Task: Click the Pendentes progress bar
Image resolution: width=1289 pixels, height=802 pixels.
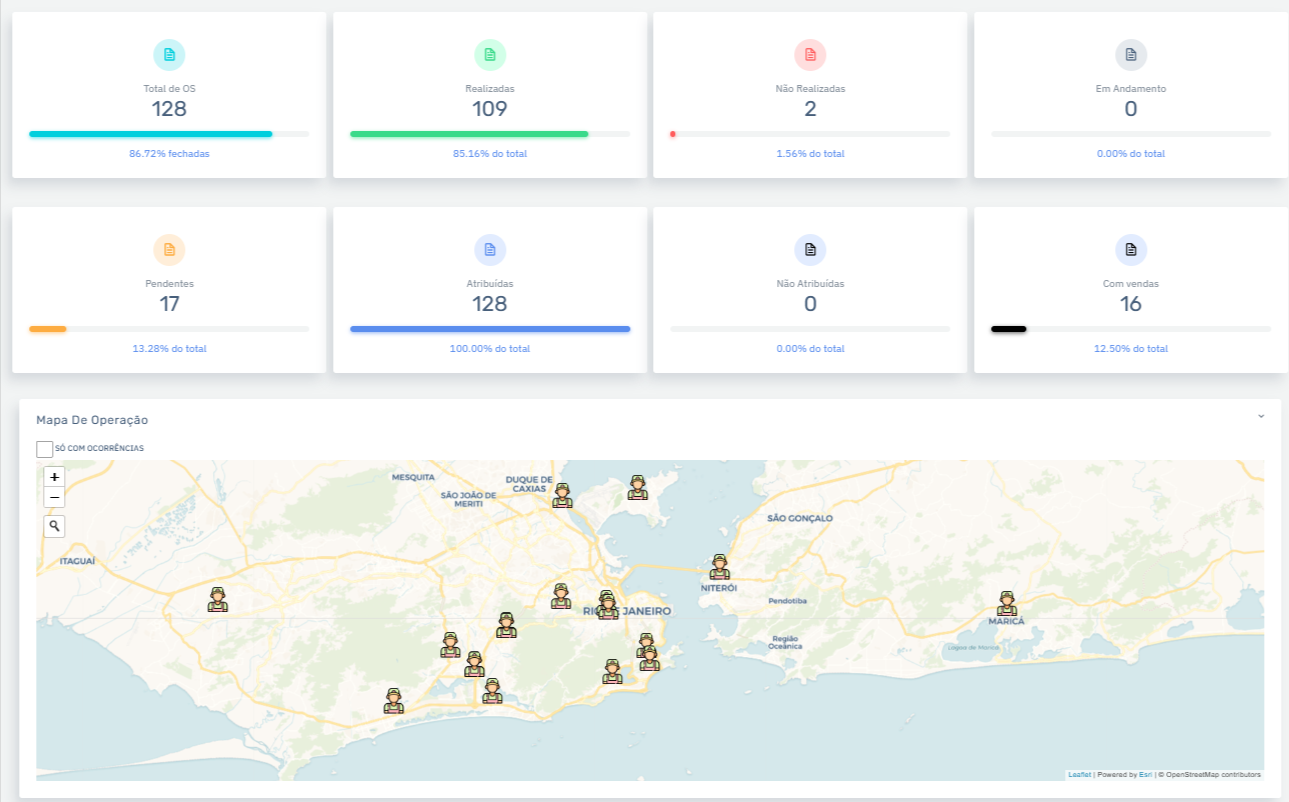Action: (x=169, y=328)
